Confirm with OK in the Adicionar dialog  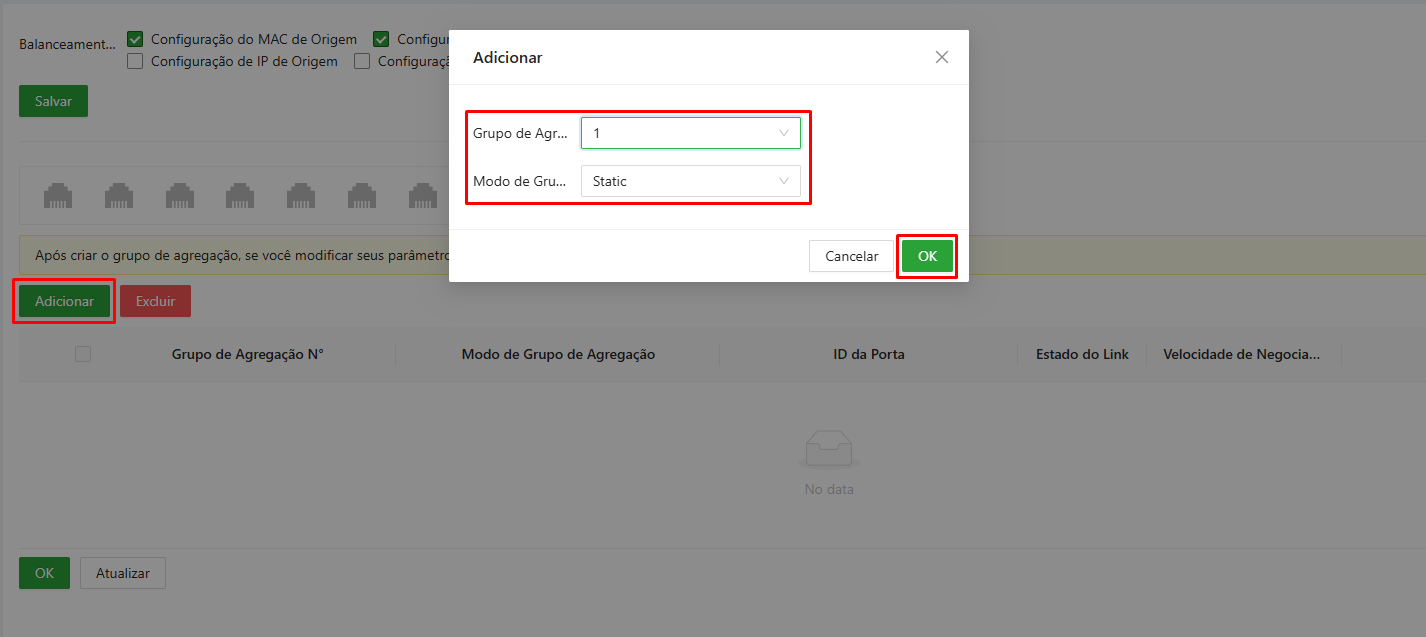pos(927,256)
